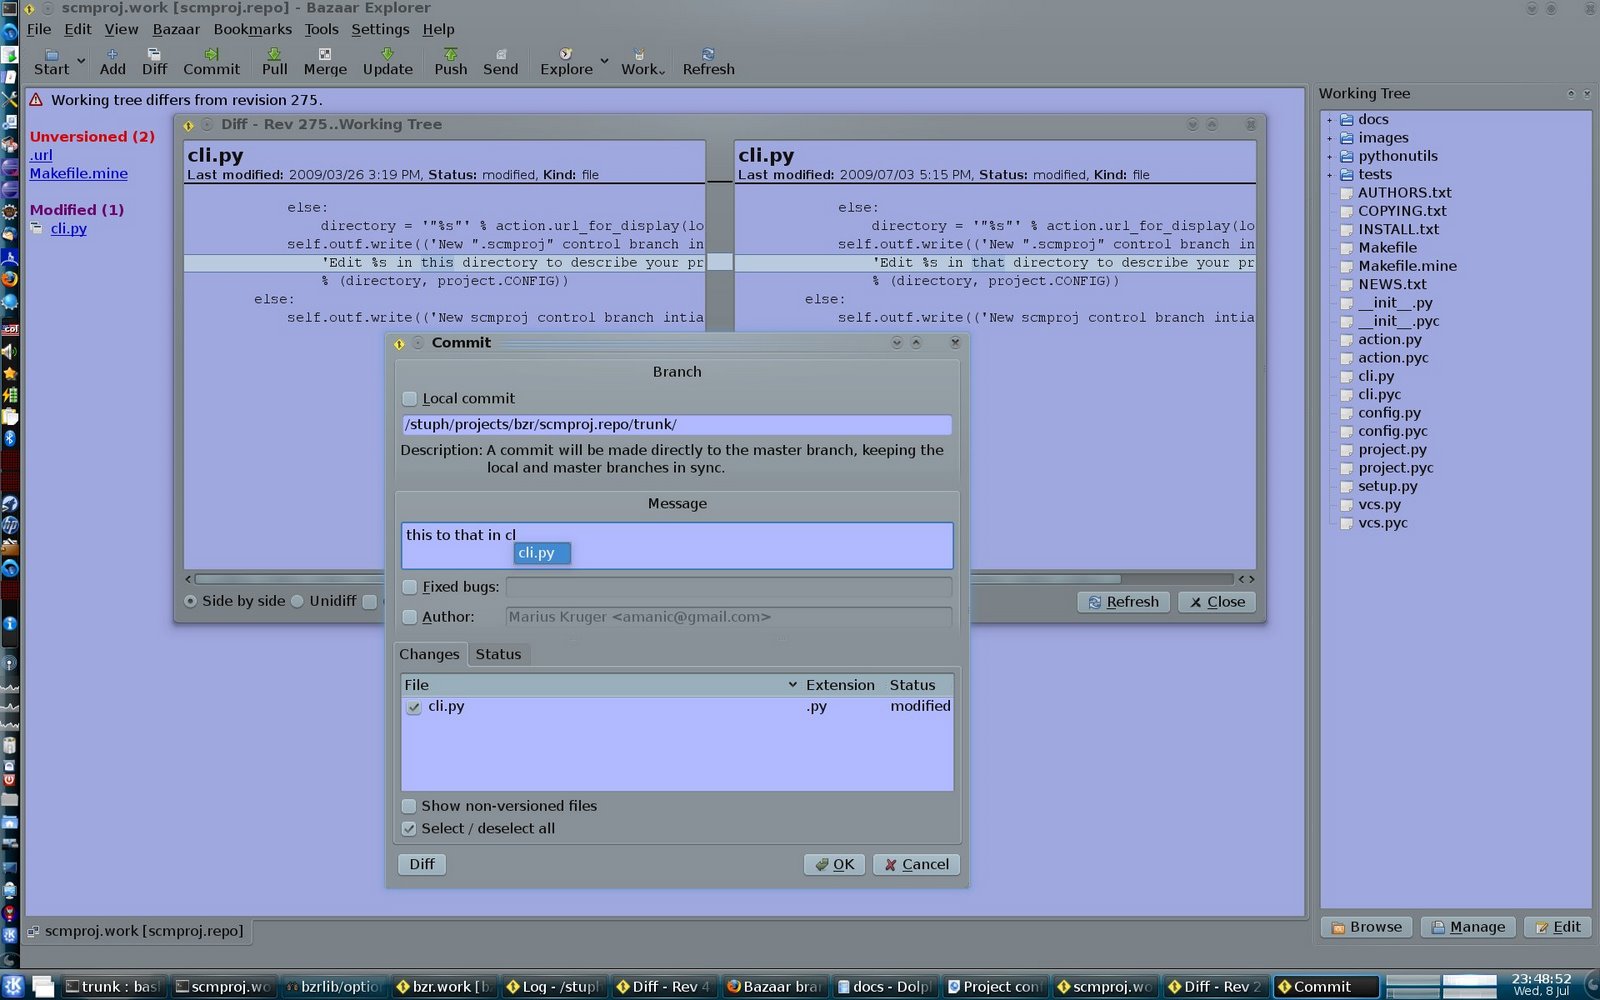Confirm the commit with OK

click(834, 864)
